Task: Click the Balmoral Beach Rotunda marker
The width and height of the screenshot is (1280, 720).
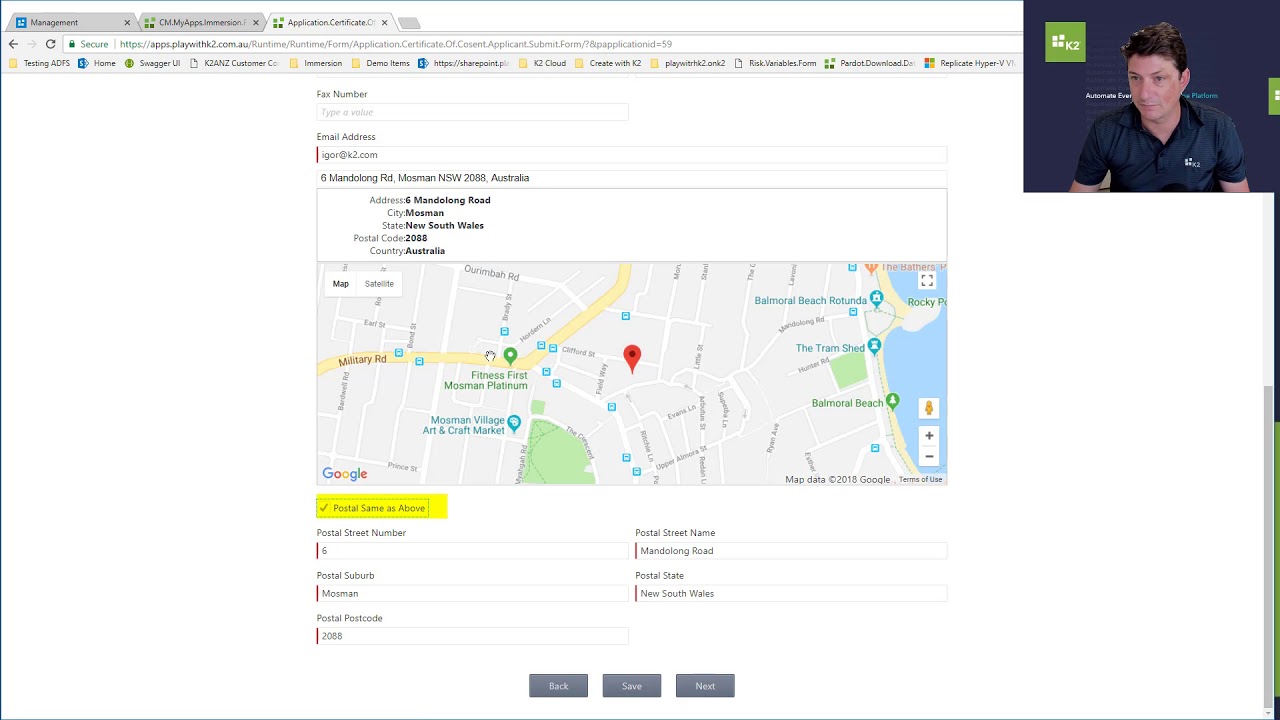Action: 876,298
